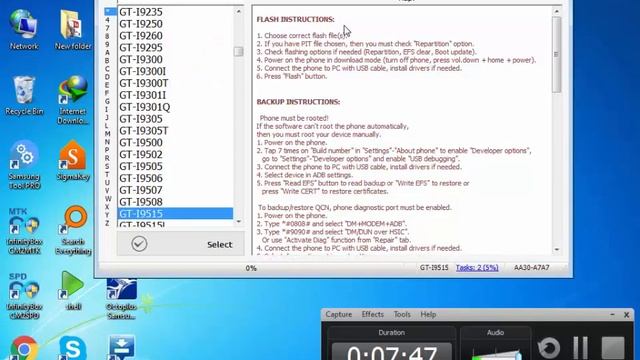Click the 0% progress bar

pyautogui.click(x=251, y=268)
